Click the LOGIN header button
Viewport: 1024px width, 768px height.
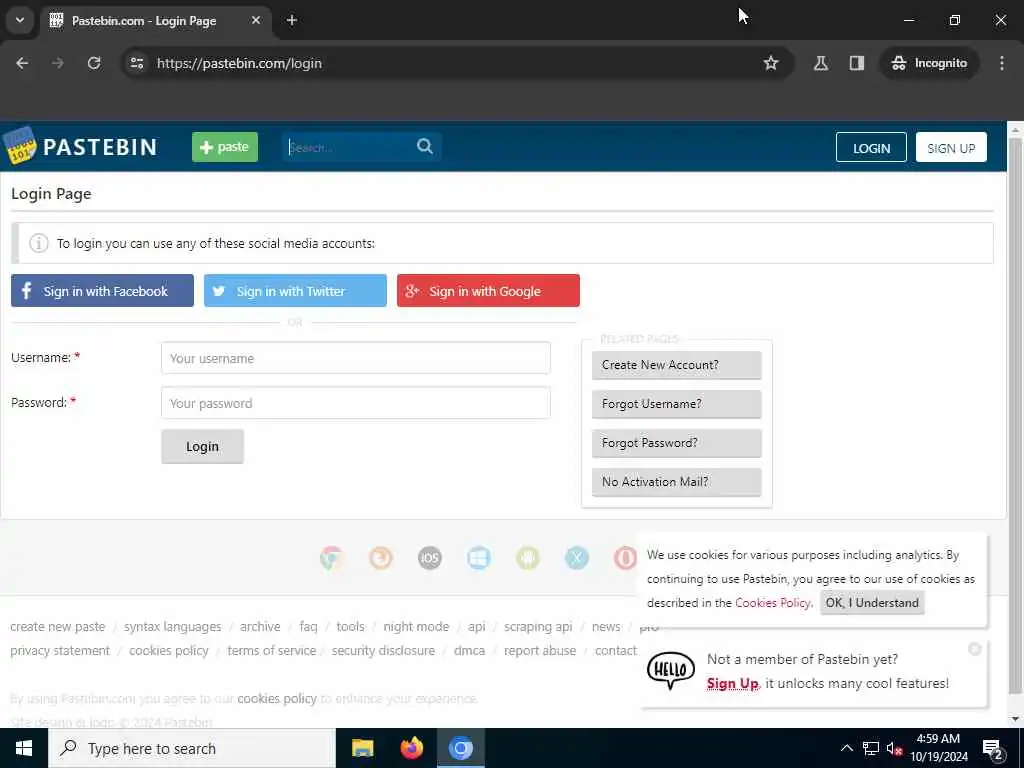pyautogui.click(x=871, y=148)
